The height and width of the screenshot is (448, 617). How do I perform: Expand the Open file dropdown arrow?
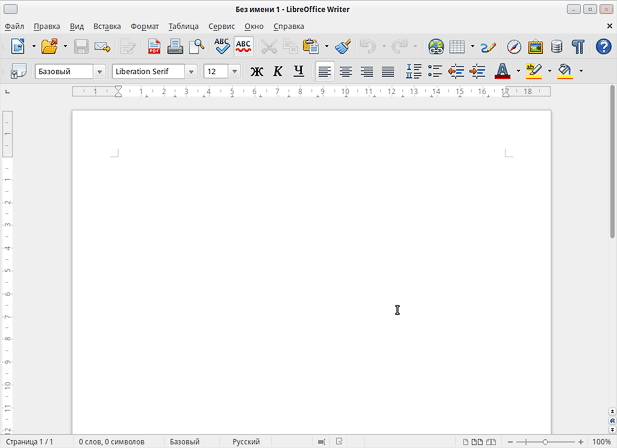pos(65,46)
